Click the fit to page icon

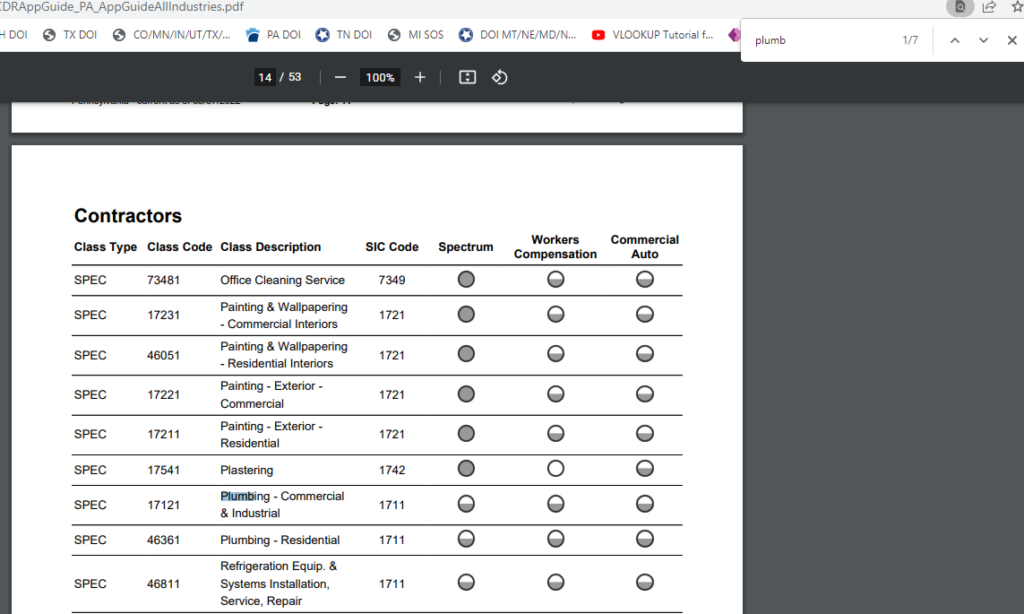pos(467,77)
